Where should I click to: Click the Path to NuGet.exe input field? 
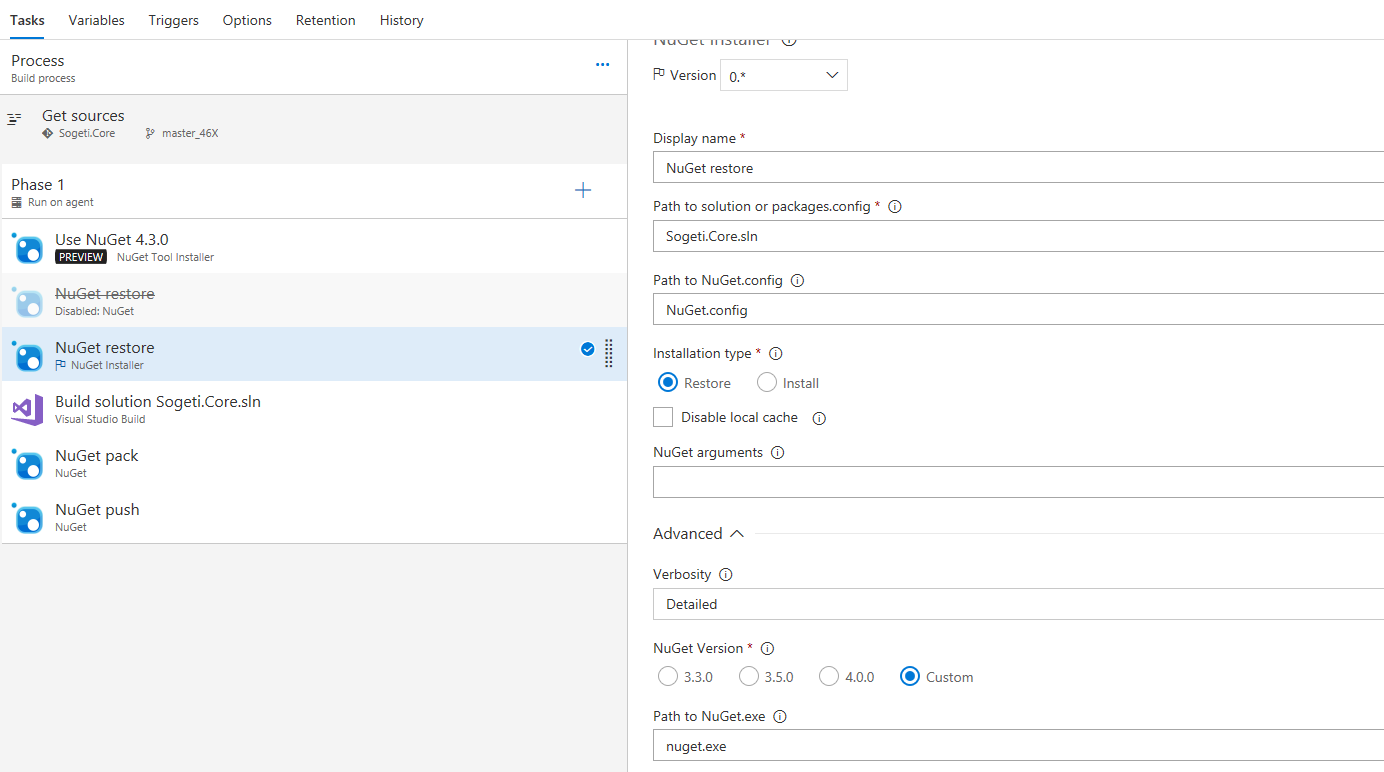point(900,745)
